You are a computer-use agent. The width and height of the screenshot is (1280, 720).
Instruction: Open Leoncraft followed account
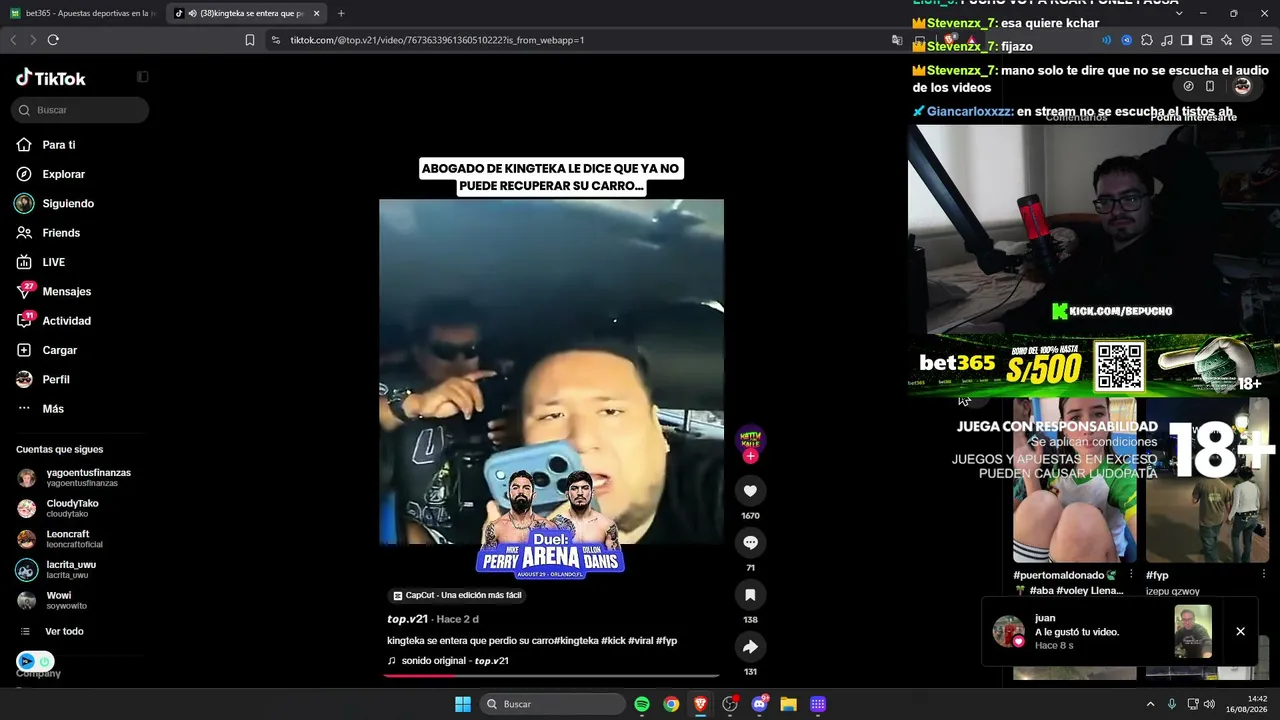pos(61,539)
